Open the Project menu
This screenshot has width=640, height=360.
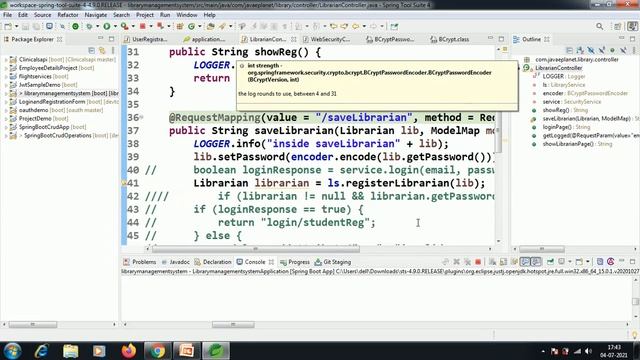click(145, 15)
